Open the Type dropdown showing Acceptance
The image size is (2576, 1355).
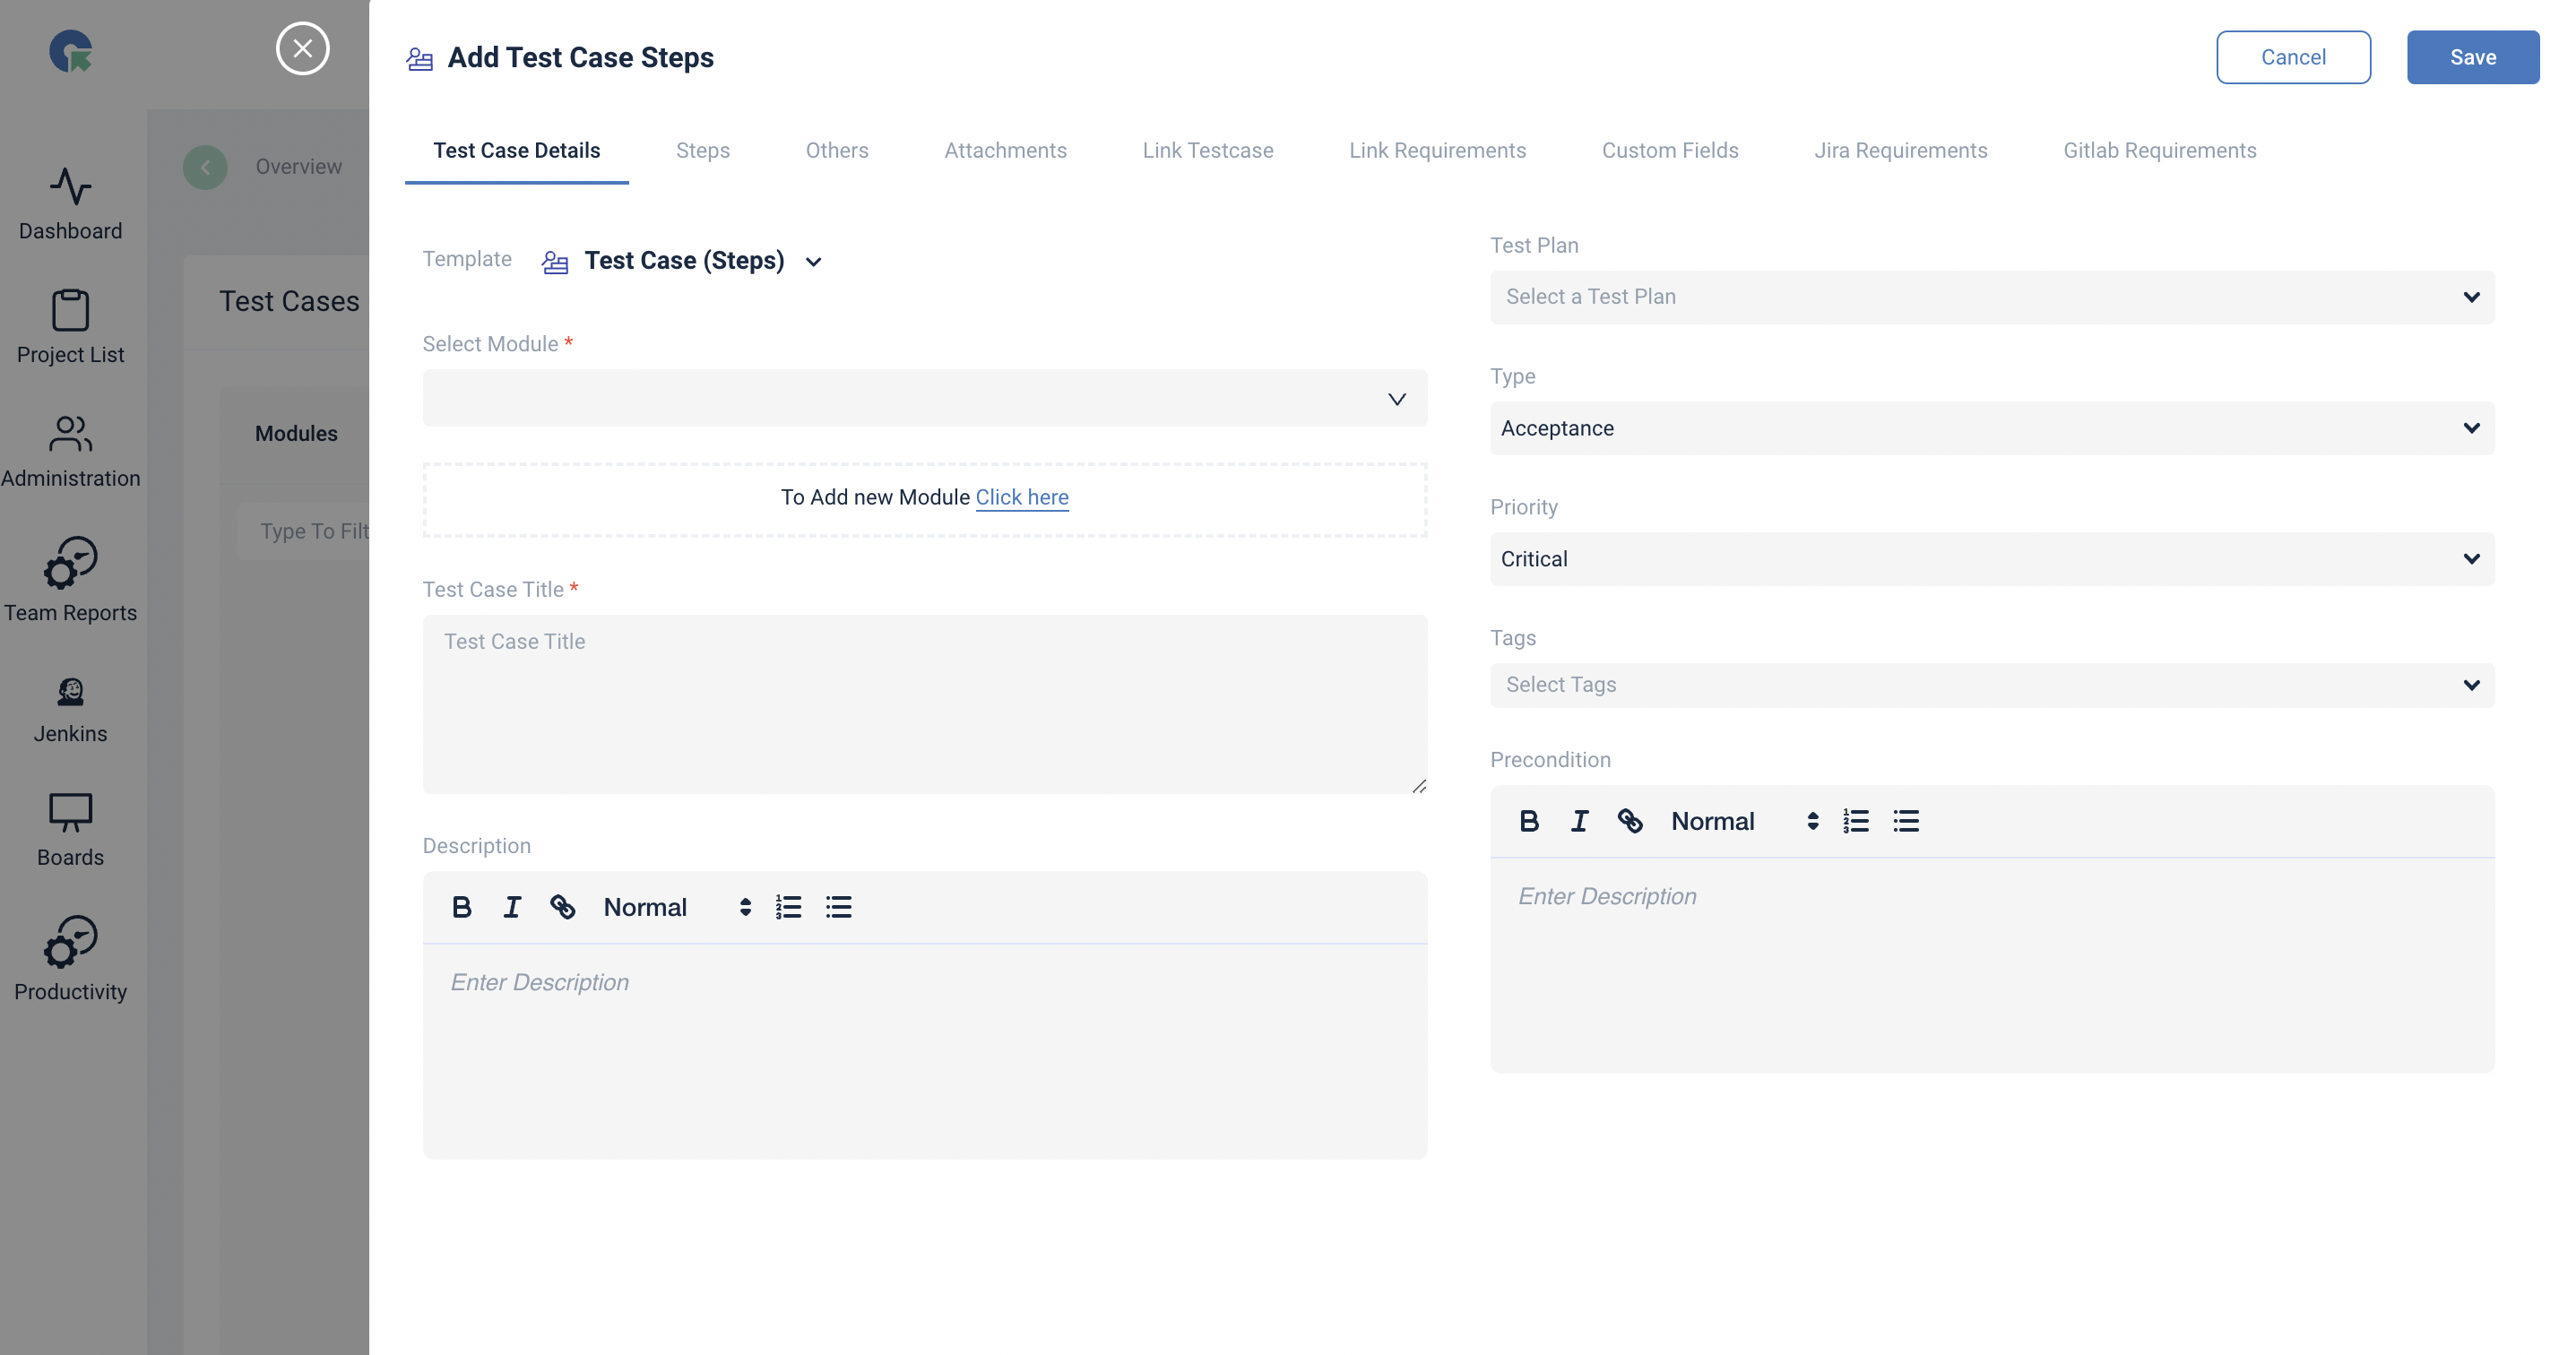click(x=1991, y=428)
